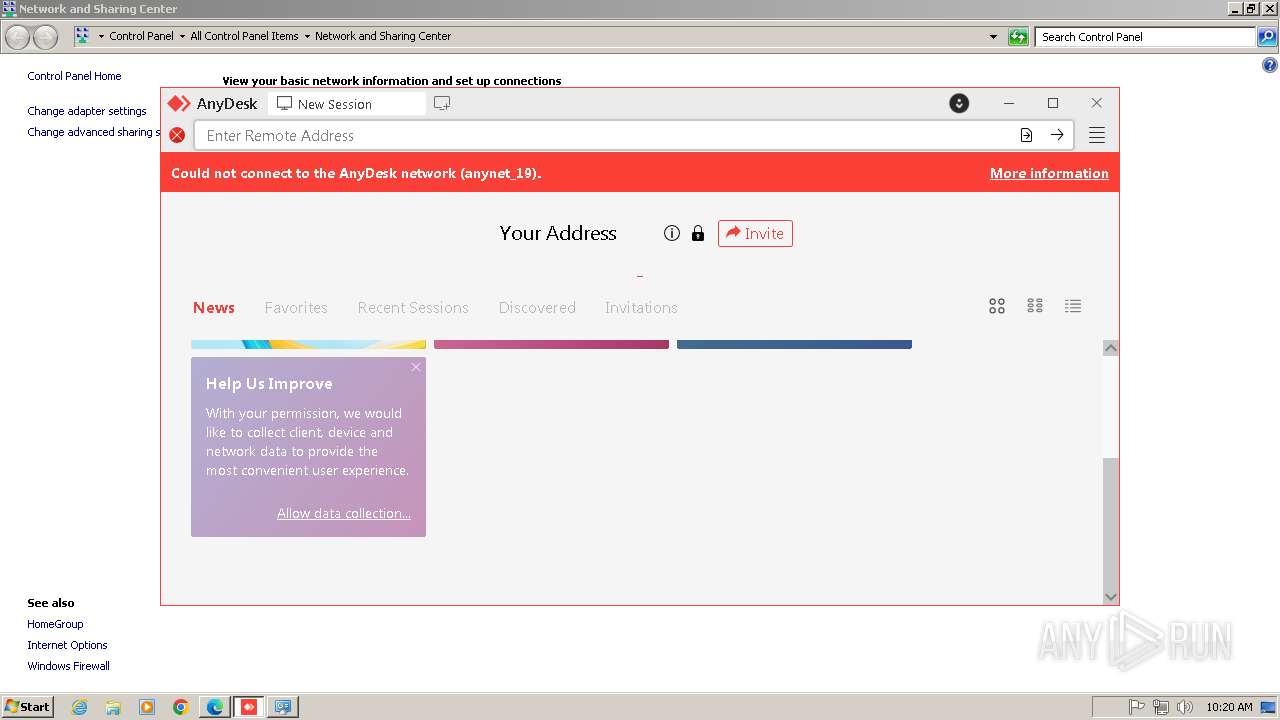This screenshot has width=1280, height=720.
Task: Click the AnyDesk logo icon
Action: (x=179, y=103)
